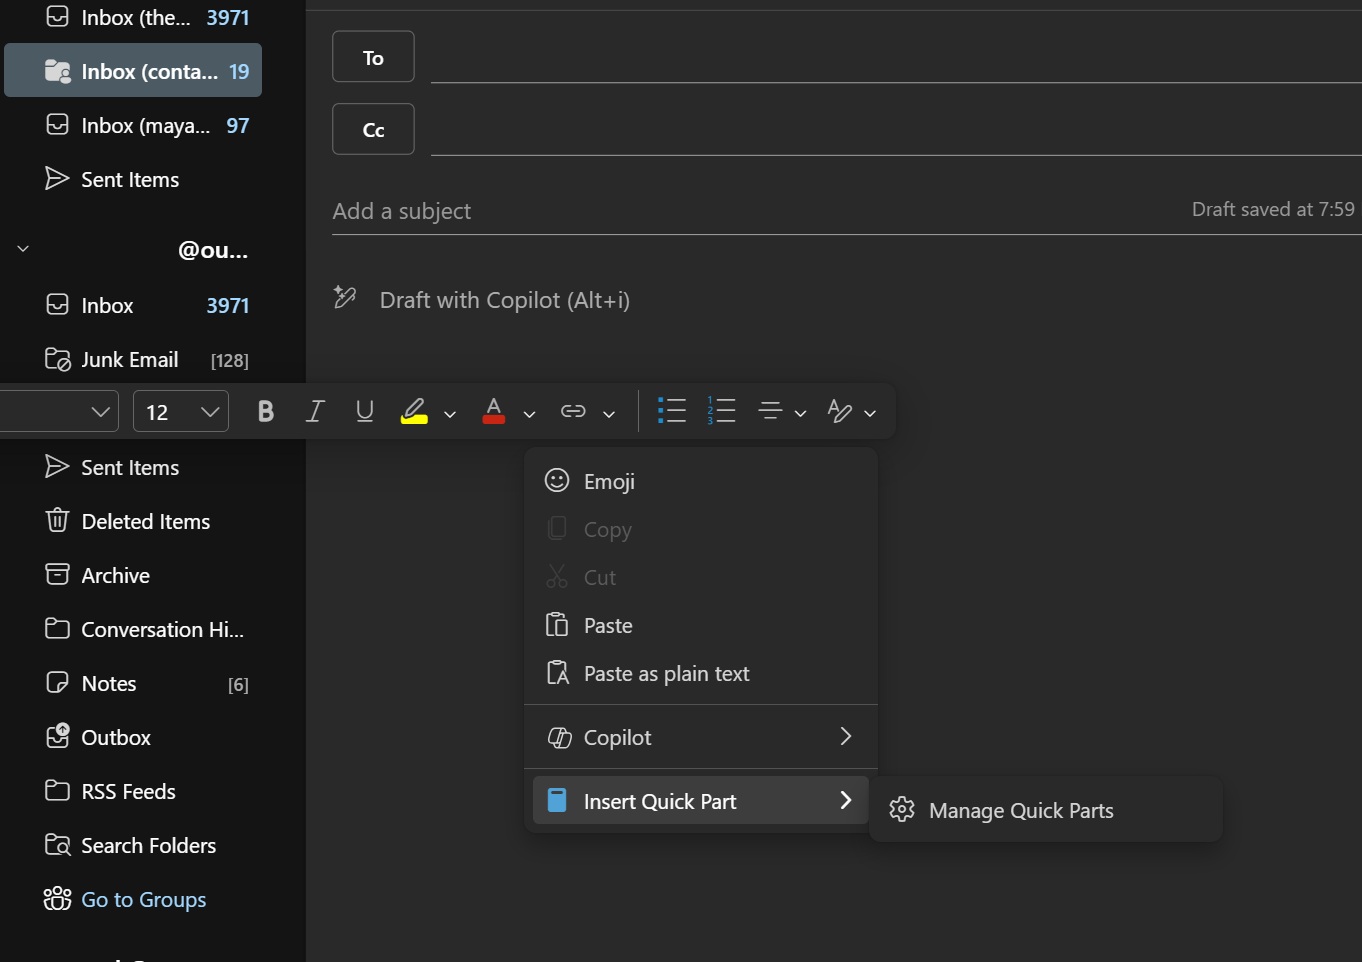Collapse the @ou... account section
The image size is (1362, 962).
[23, 249]
